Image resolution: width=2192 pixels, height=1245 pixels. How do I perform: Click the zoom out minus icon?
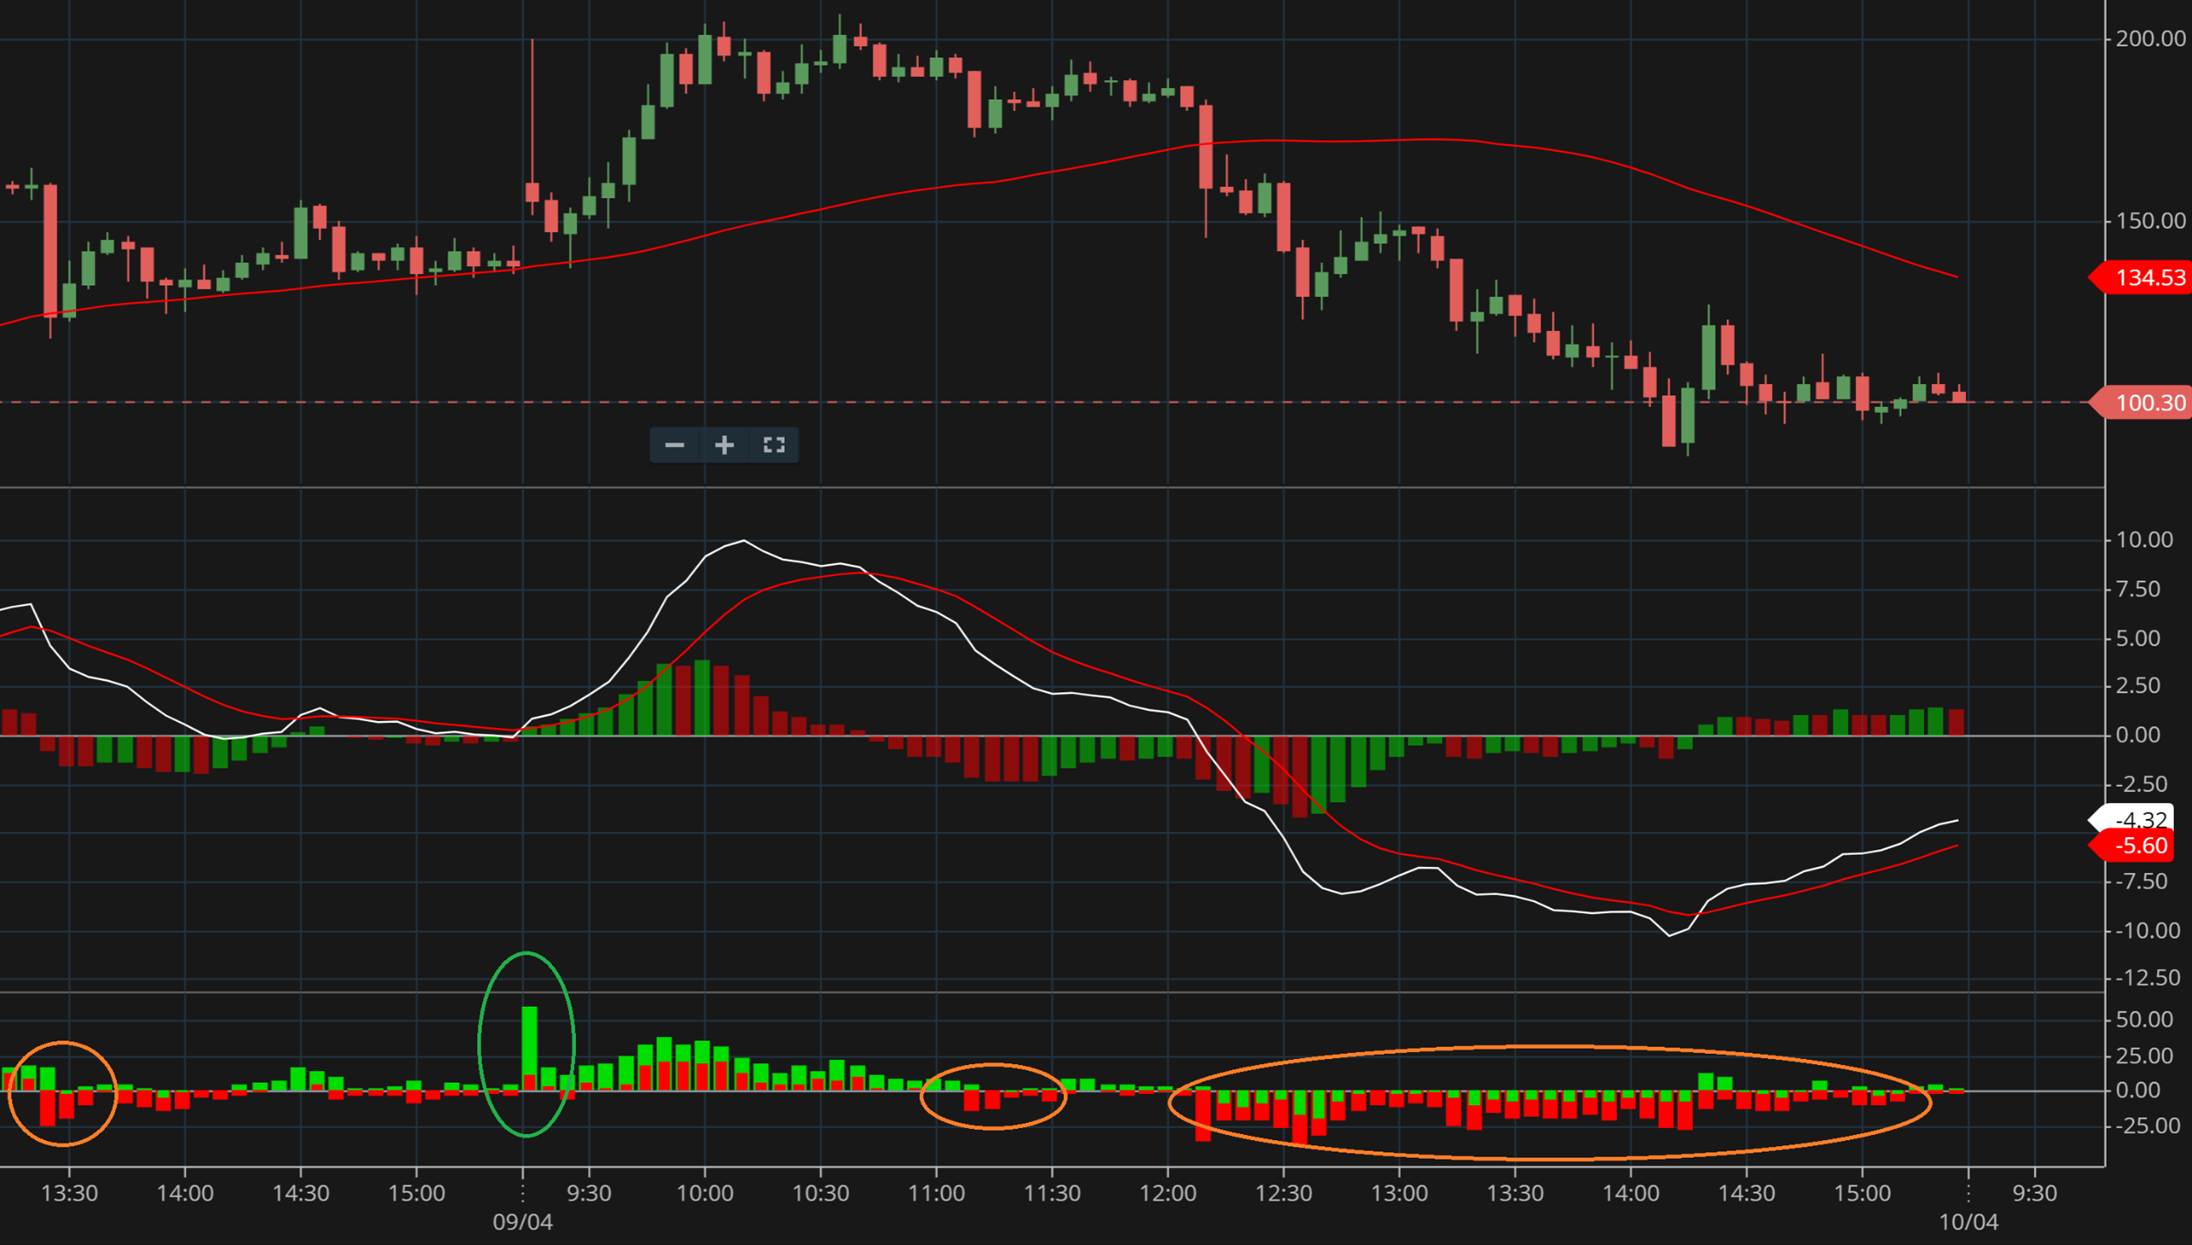[675, 445]
